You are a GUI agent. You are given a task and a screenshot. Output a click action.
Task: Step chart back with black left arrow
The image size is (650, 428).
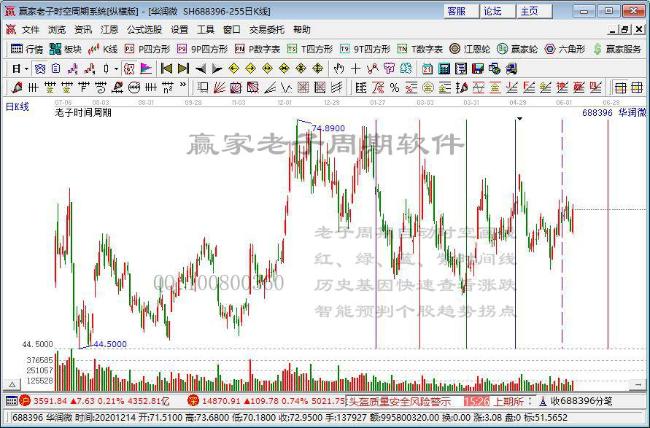tap(201, 68)
